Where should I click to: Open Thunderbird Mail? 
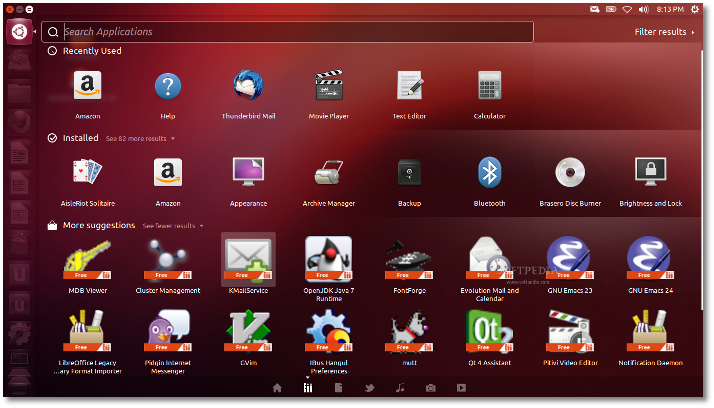click(x=248, y=86)
